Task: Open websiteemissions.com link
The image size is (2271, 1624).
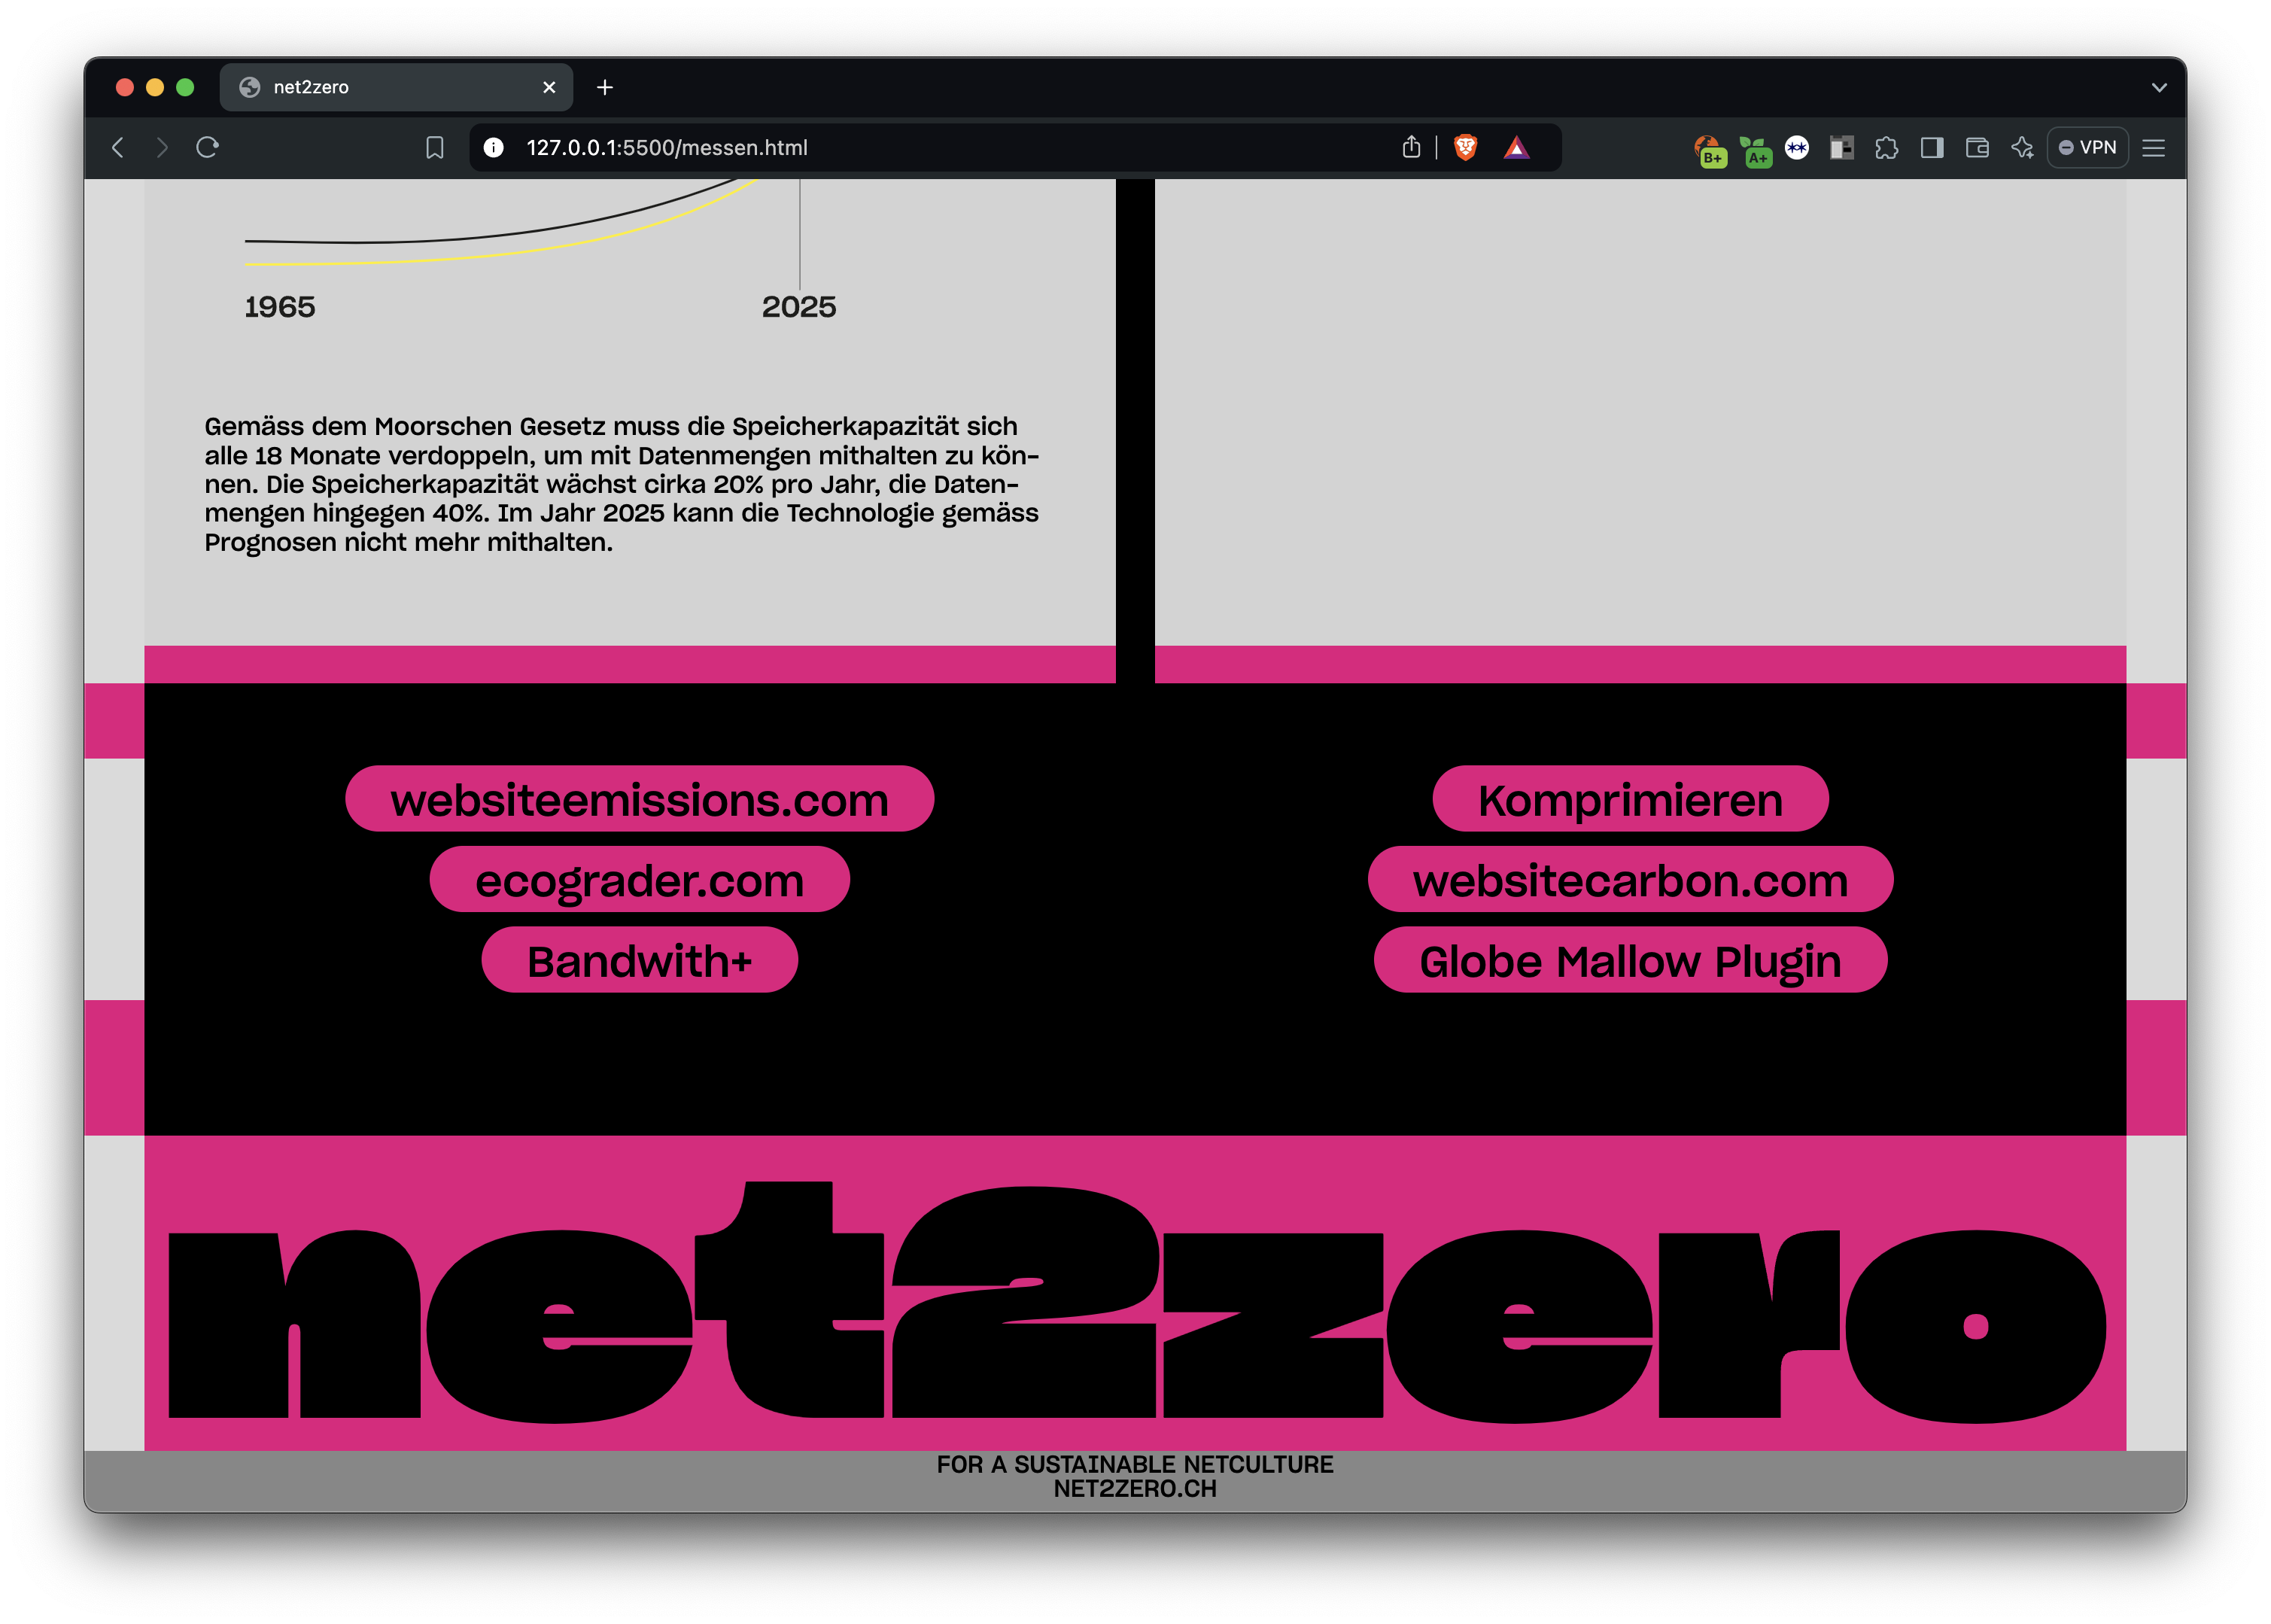Action: (640, 799)
